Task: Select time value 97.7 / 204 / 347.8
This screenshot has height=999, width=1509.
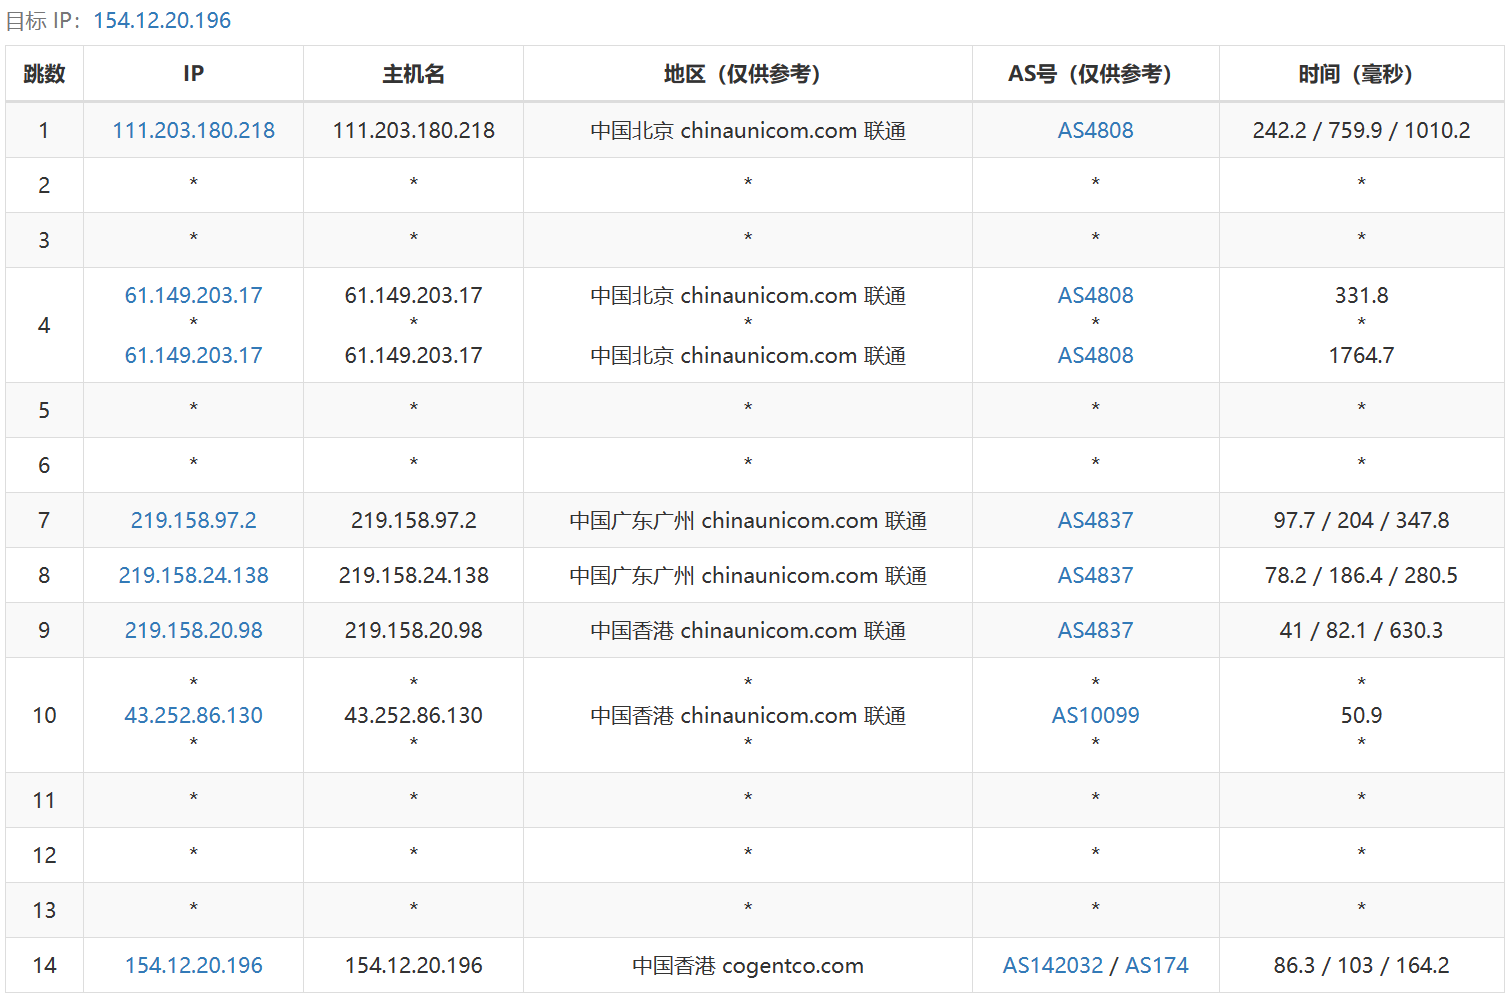Action: coord(1361,520)
